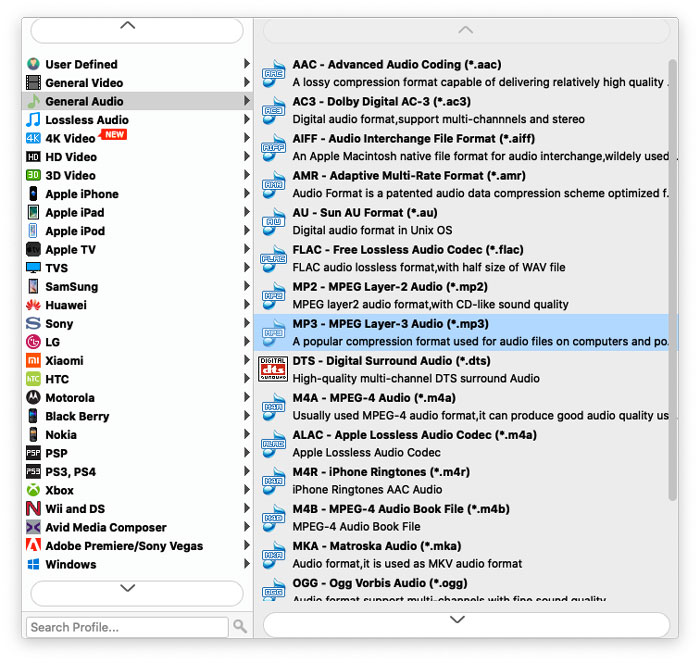The width and height of the screenshot is (700, 663).
Task: Open the Black Berry category
Action: coord(137,416)
